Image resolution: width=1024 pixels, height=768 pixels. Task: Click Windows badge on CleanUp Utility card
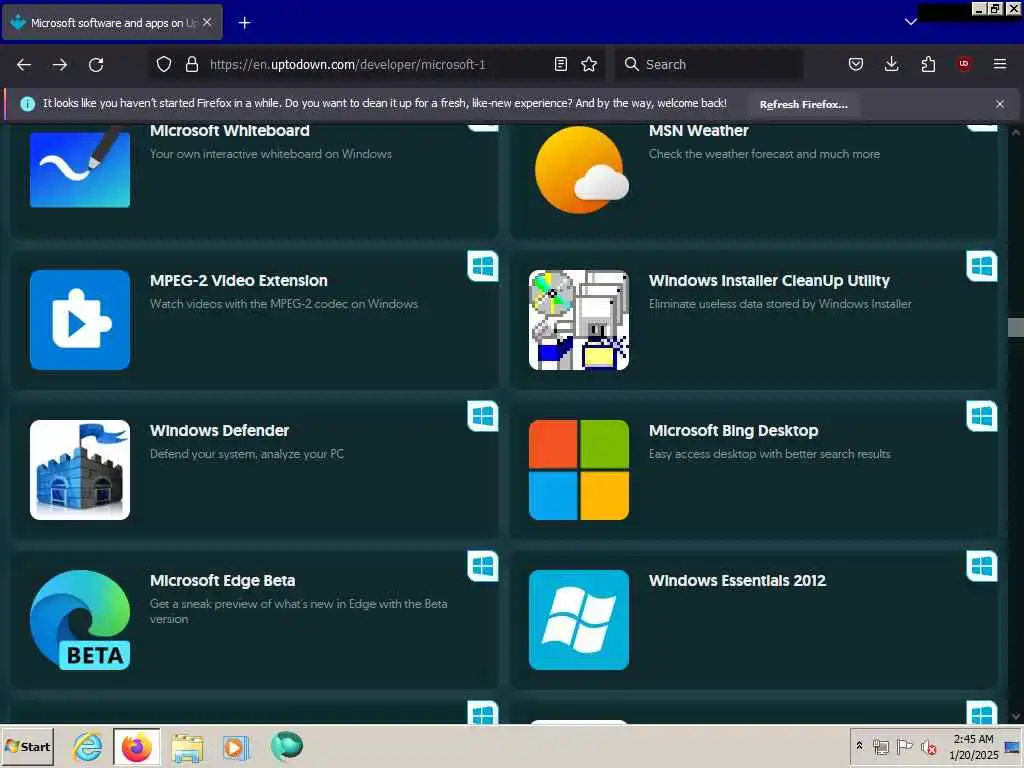click(x=982, y=266)
